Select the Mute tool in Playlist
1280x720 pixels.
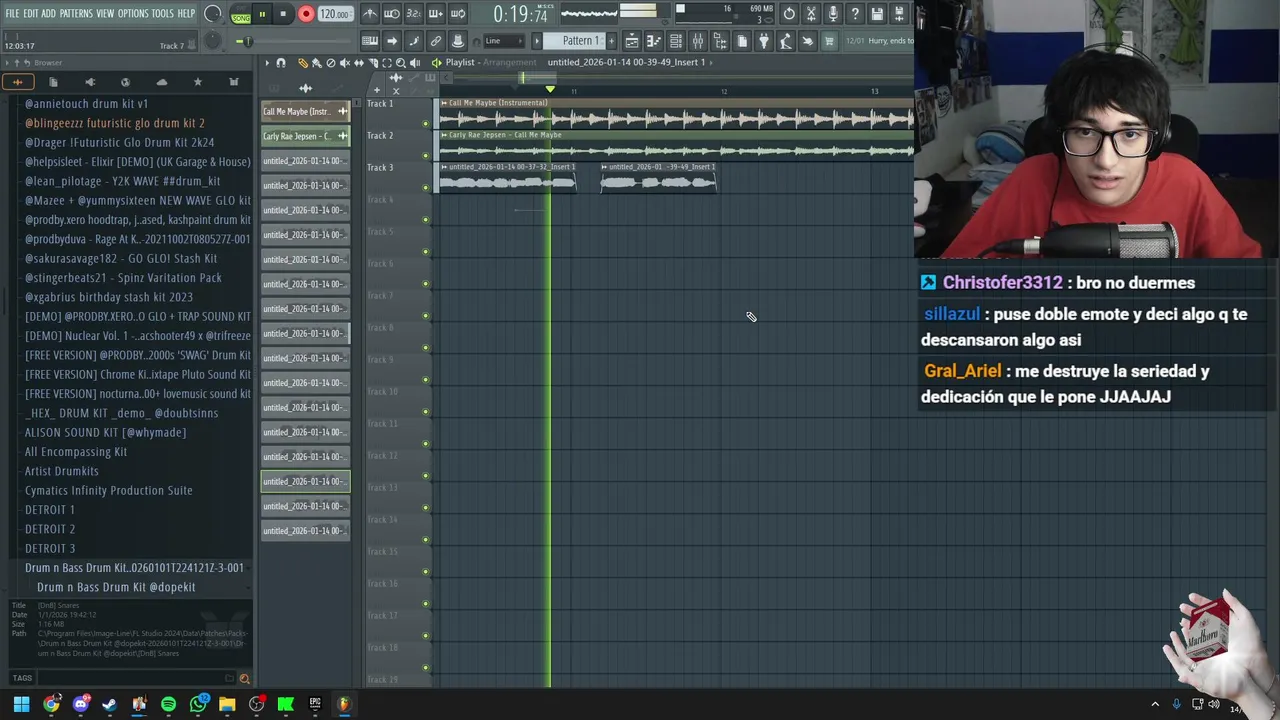point(345,63)
